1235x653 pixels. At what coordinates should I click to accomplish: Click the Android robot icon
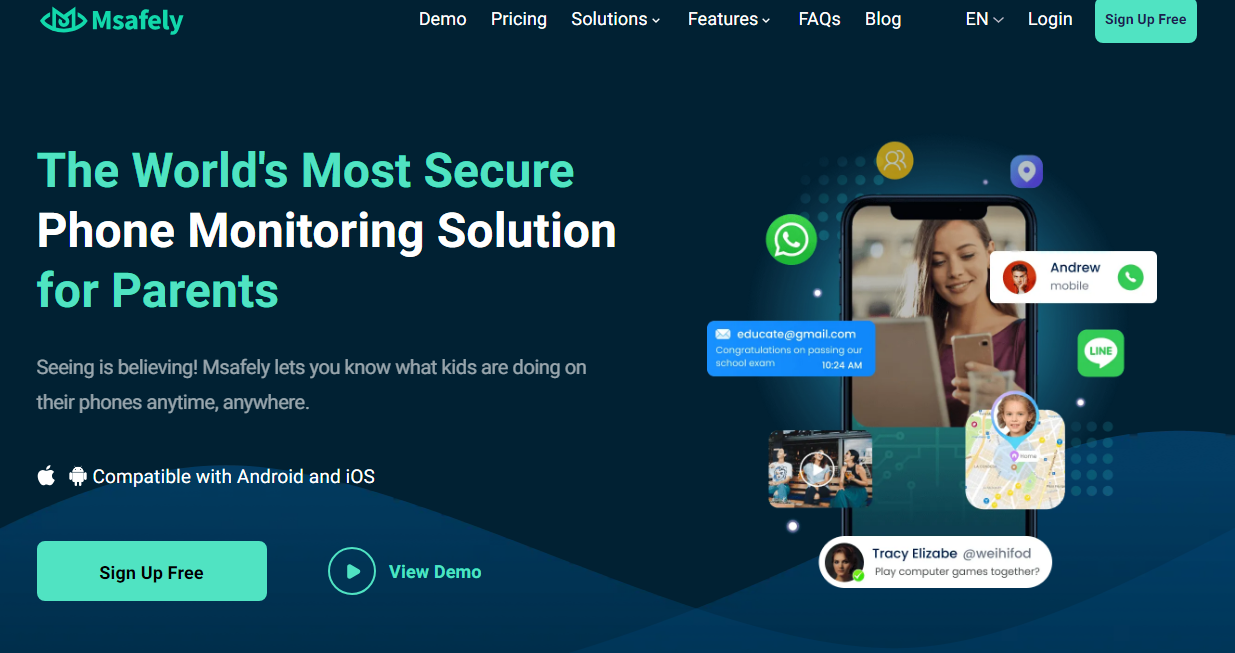tap(78, 476)
